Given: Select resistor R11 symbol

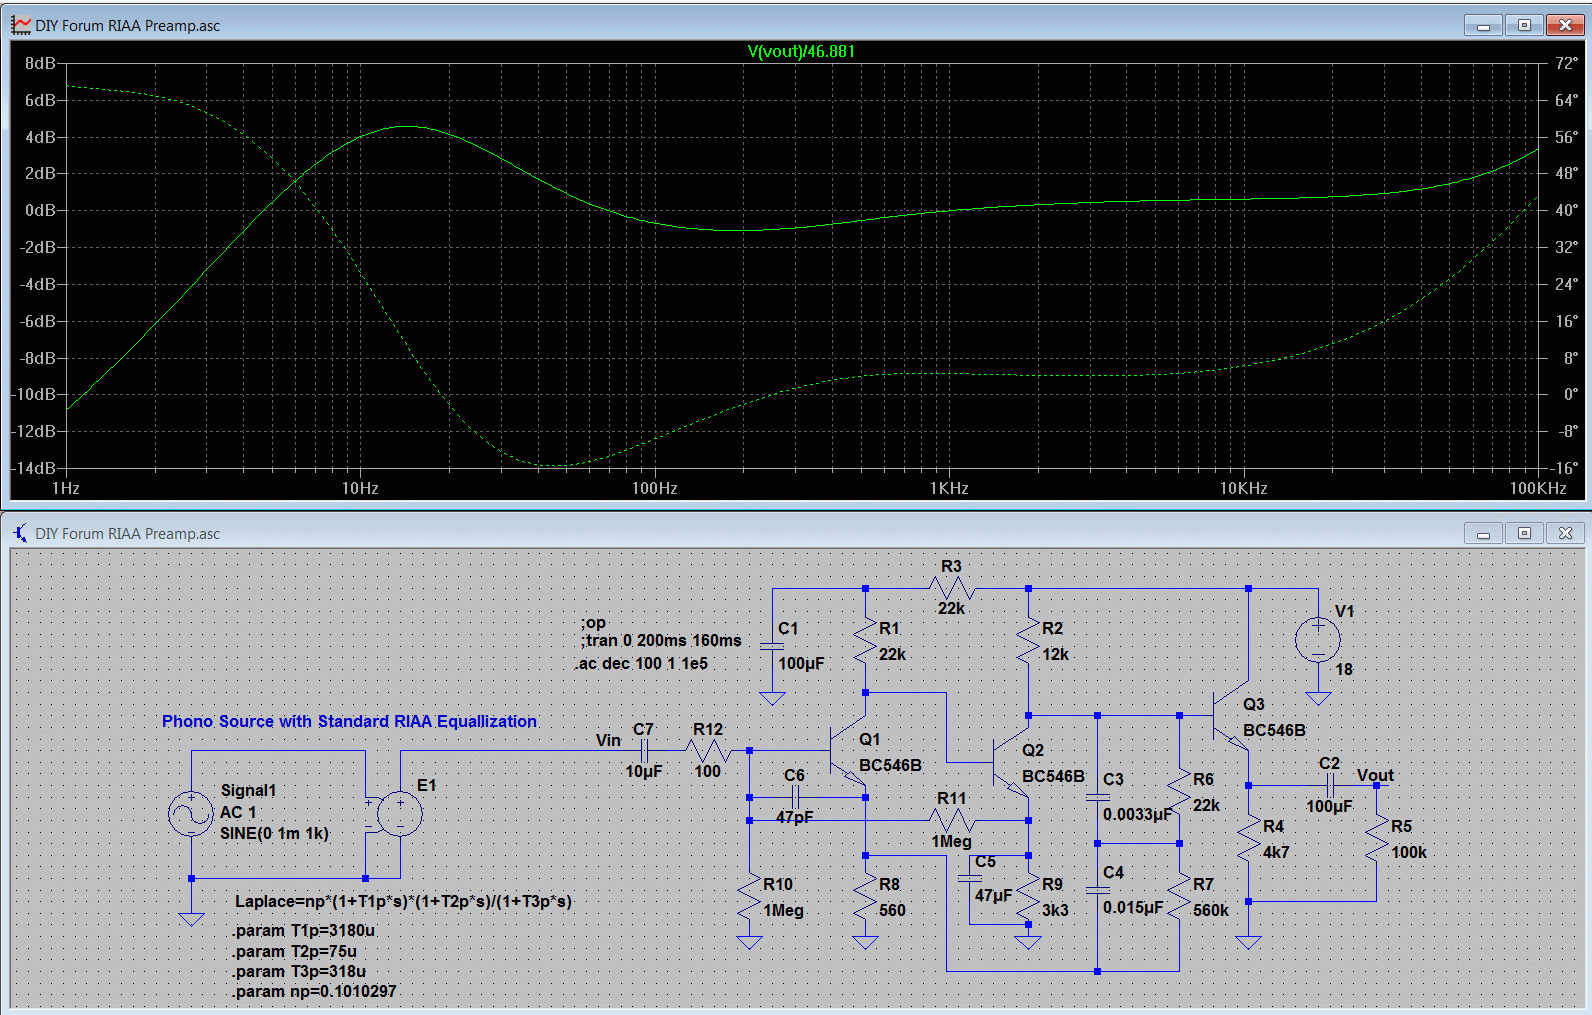Looking at the screenshot, I should (952, 820).
